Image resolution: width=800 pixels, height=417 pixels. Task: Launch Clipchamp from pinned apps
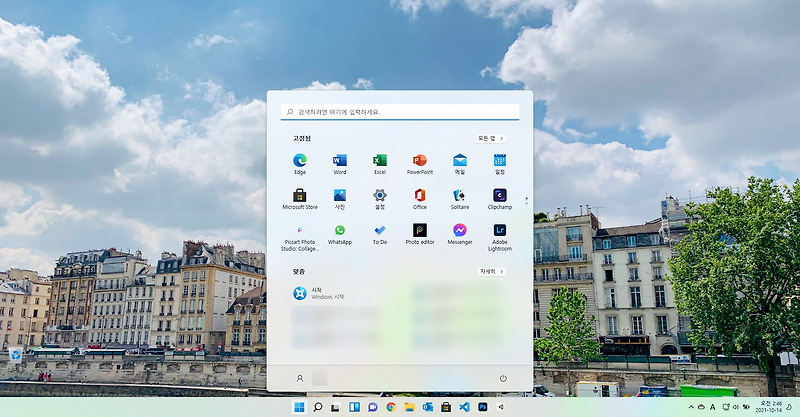coord(499,199)
